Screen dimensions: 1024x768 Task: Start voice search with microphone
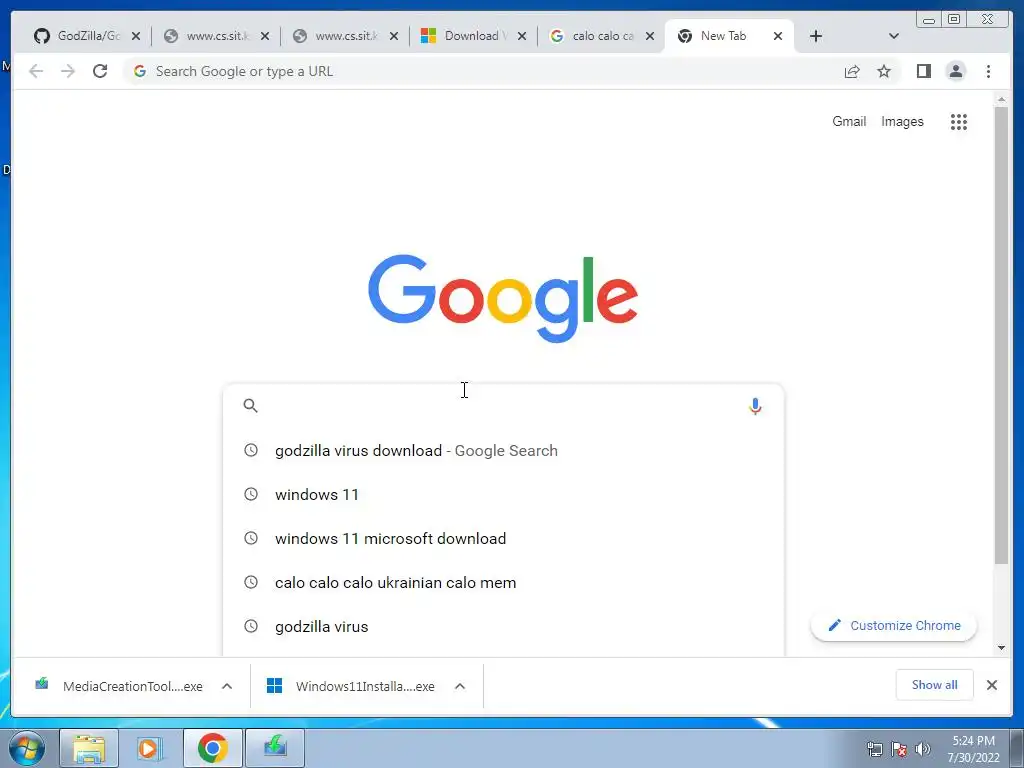coord(755,406)
